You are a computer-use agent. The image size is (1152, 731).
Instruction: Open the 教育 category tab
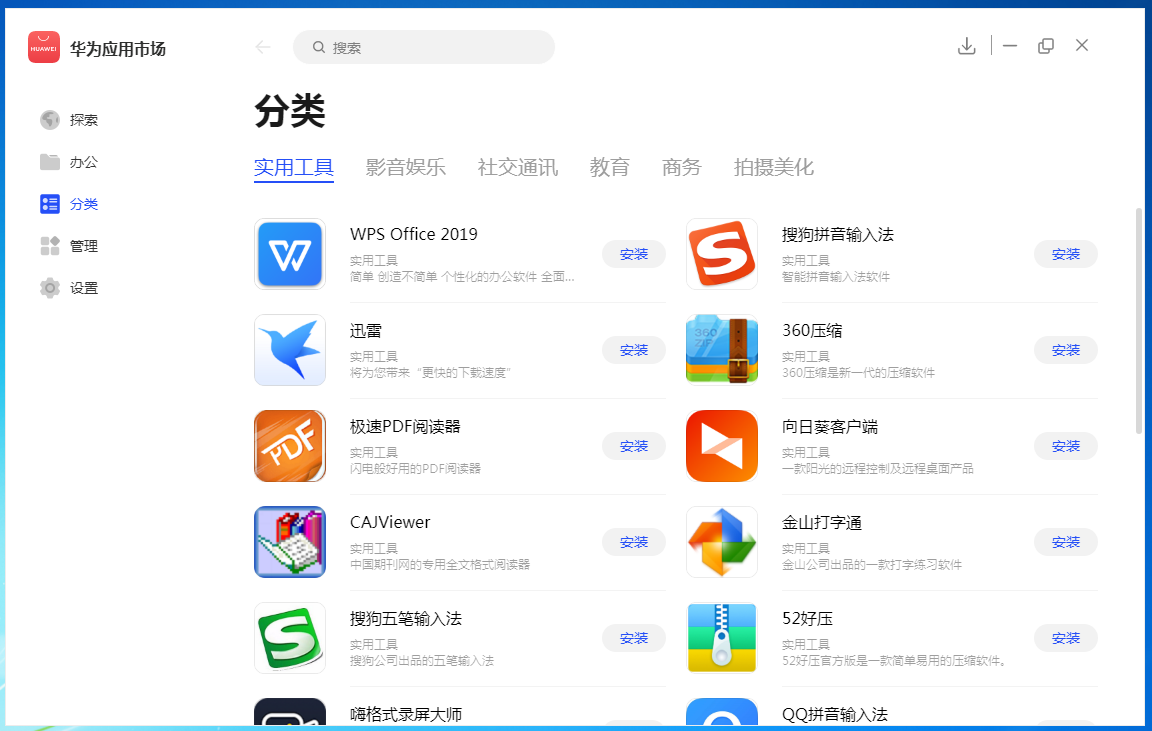click(x=610, y=168)
